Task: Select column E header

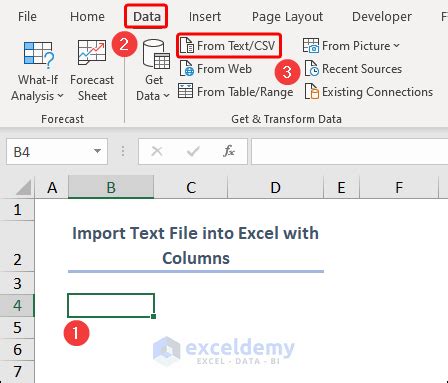Action: (x=341, y=187)
